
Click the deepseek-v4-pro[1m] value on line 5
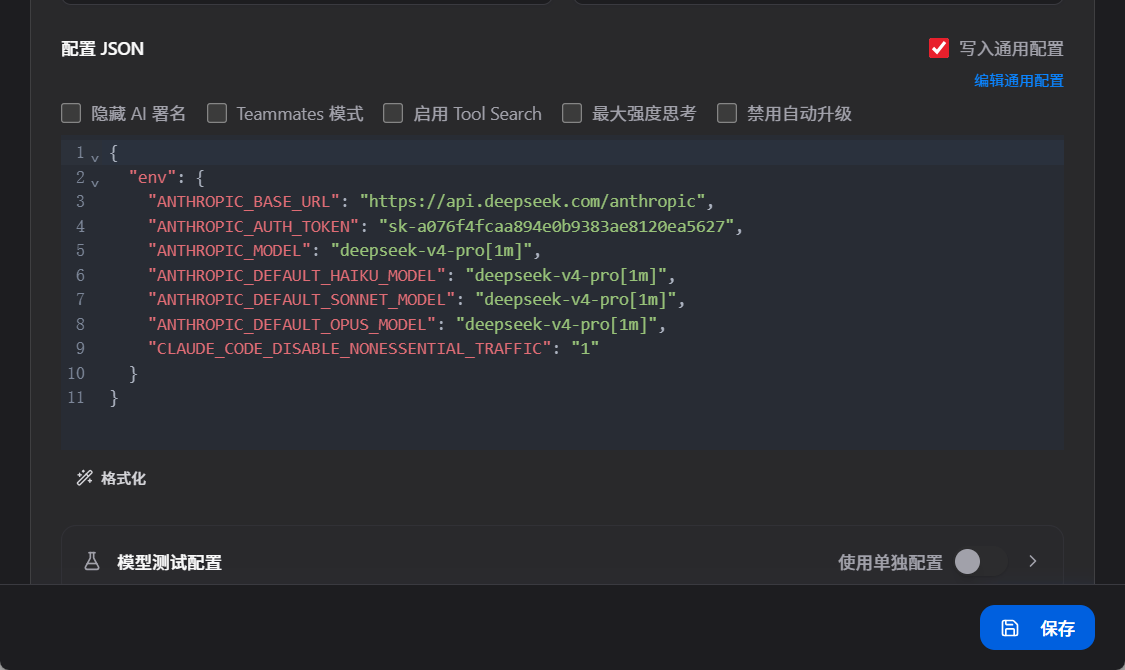(431, 250)
